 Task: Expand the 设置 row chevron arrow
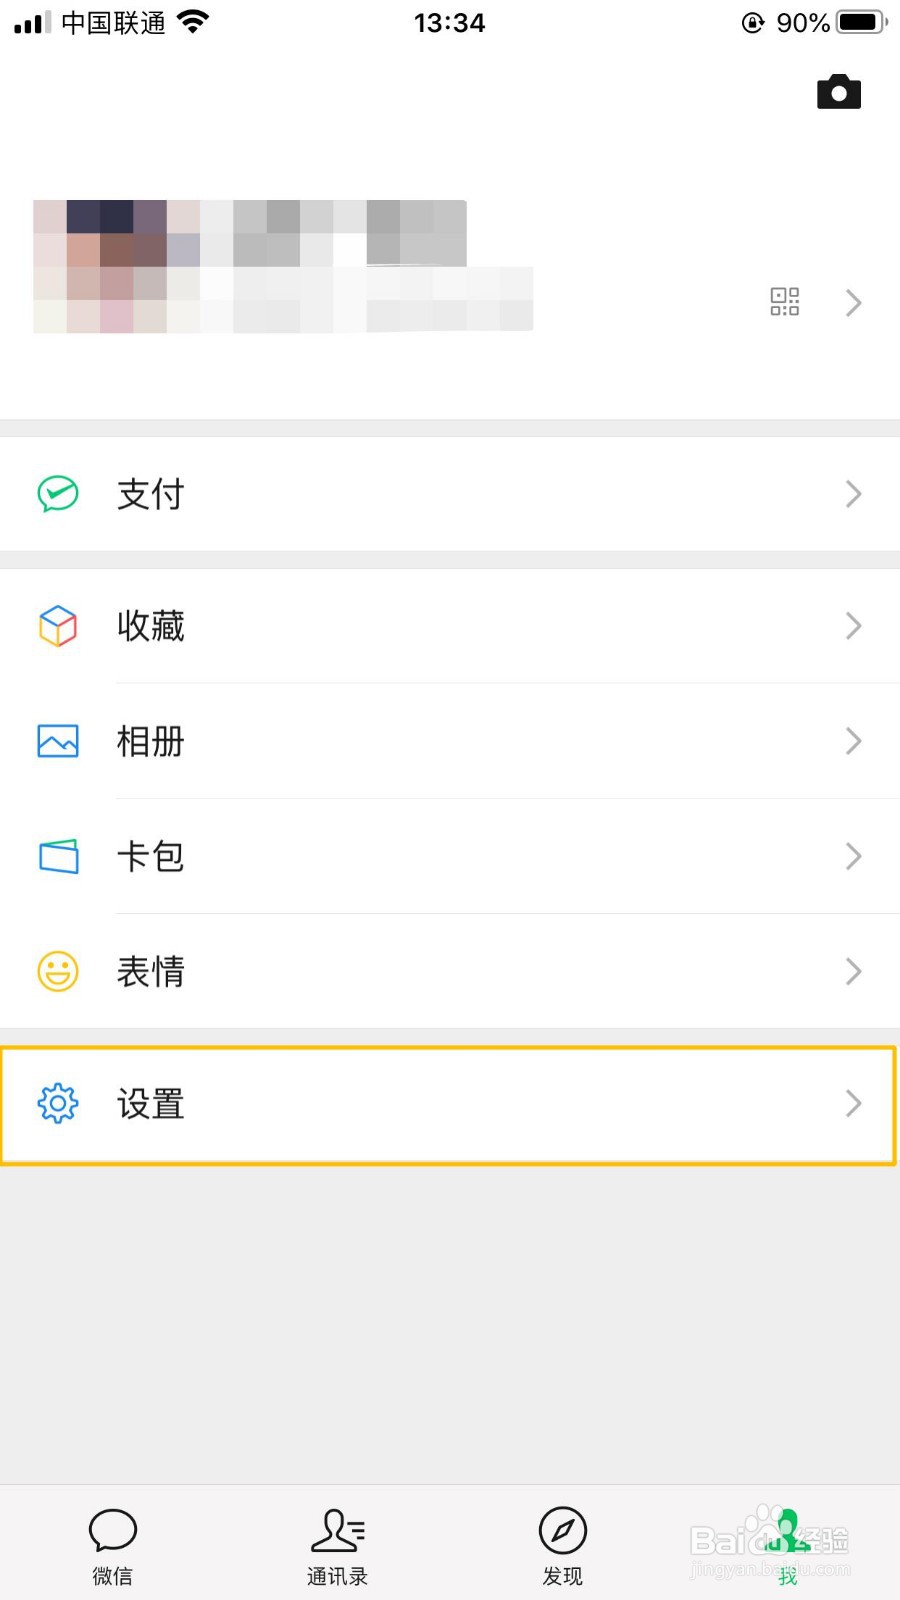853,1103
